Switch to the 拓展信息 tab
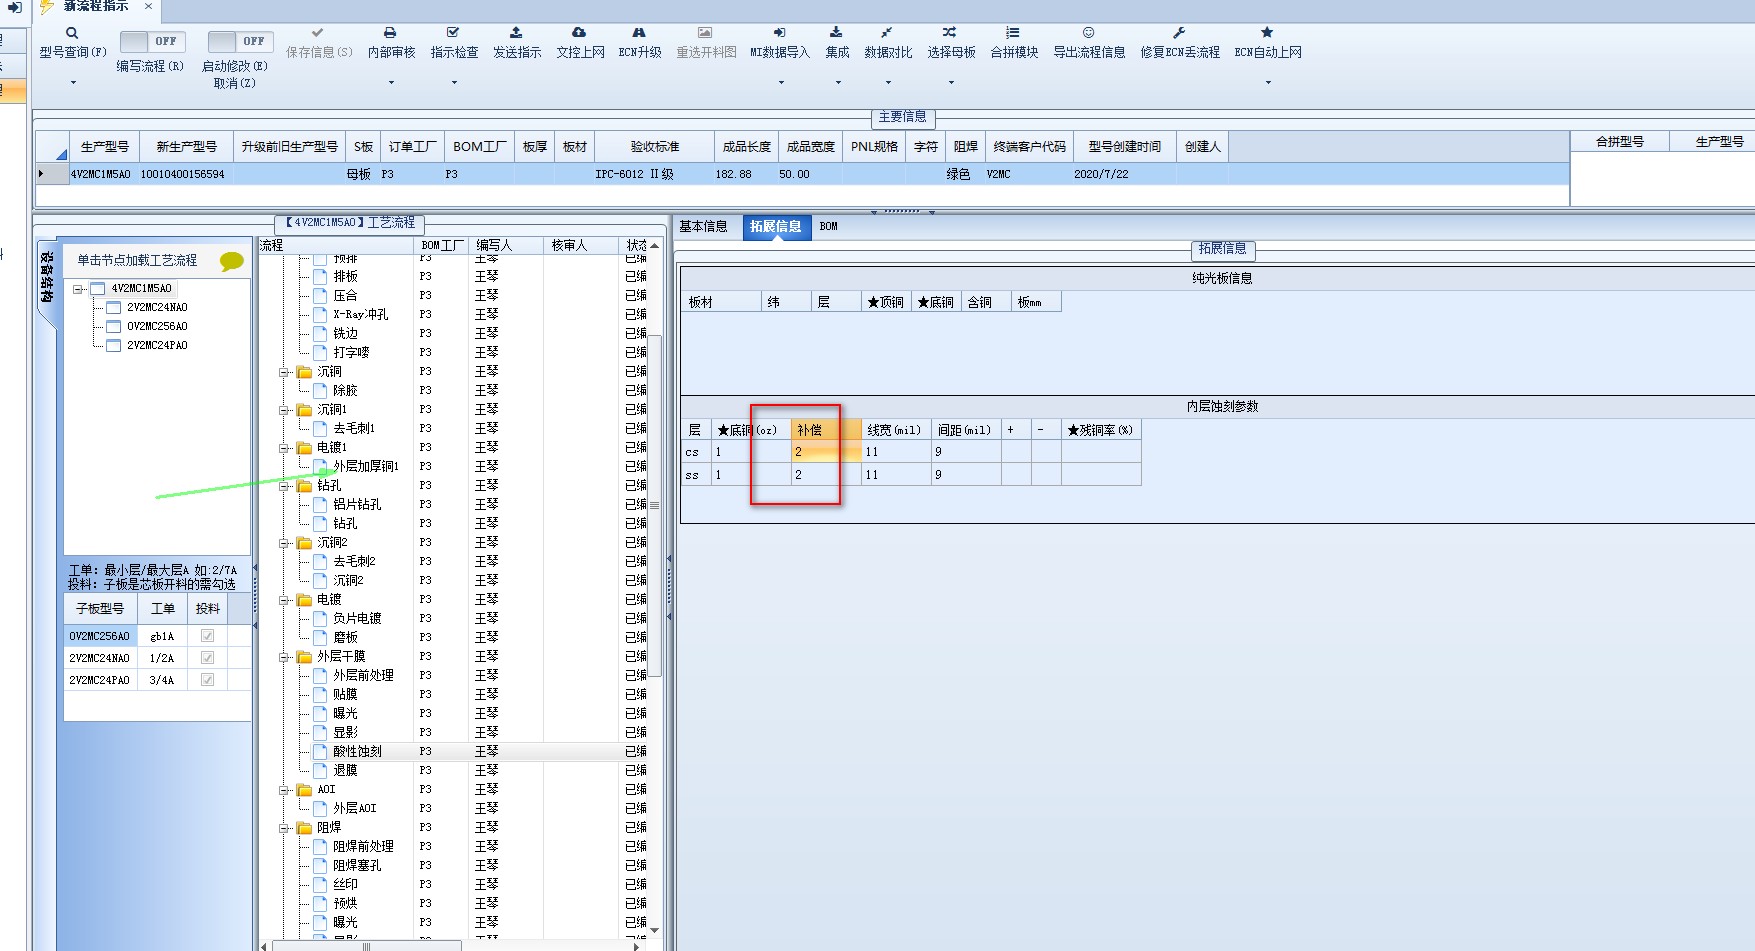 tap(776, 227)
